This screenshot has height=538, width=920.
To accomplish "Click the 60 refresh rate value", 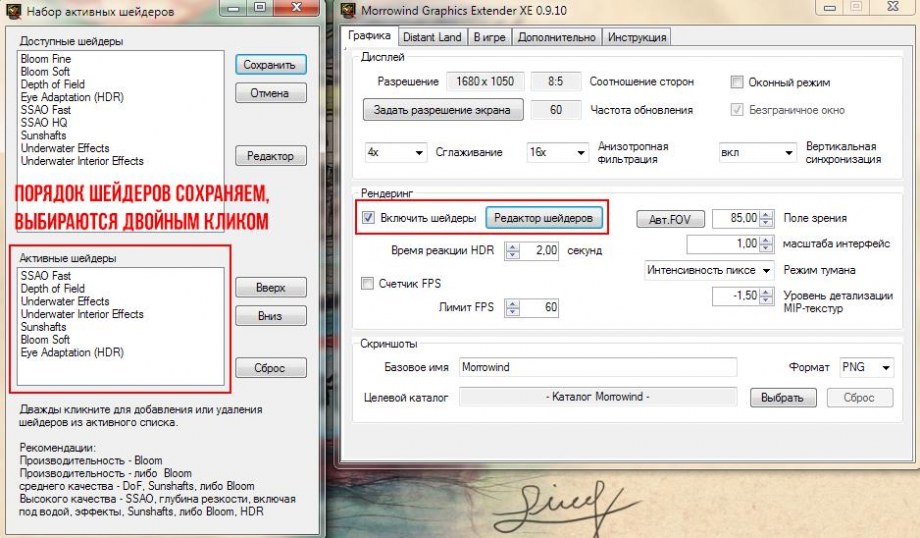I will pyautogui.click(x=556, y=110).
